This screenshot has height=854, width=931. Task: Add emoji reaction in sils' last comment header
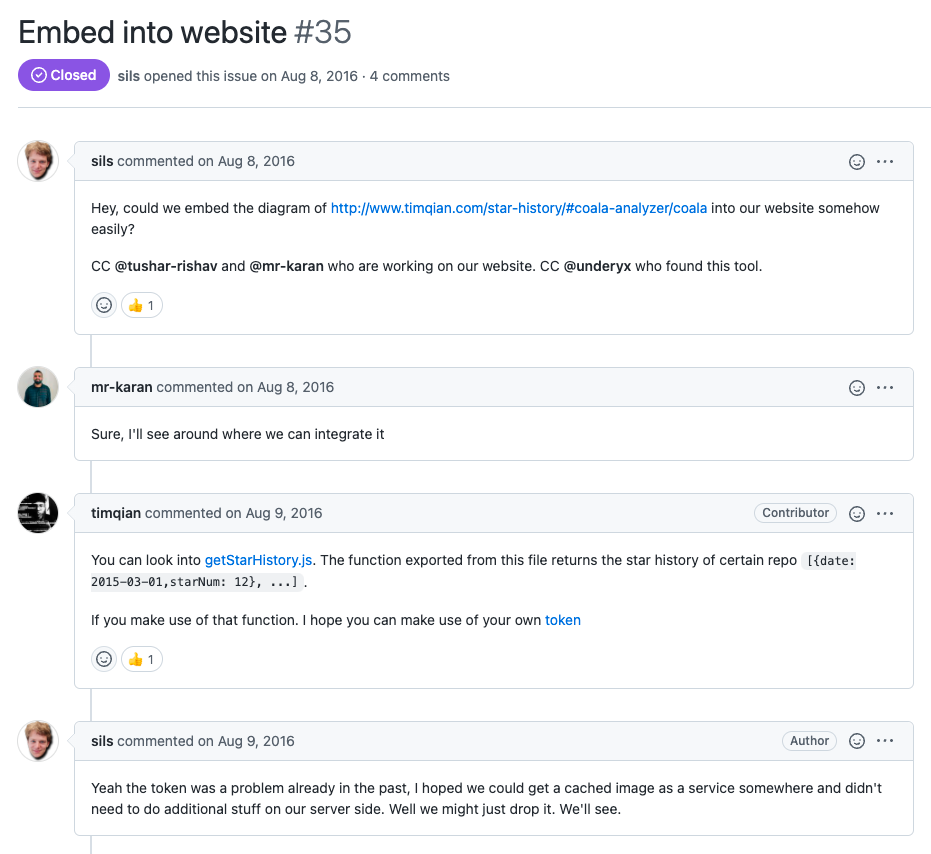pyautogui.click(x=856, y=742)
